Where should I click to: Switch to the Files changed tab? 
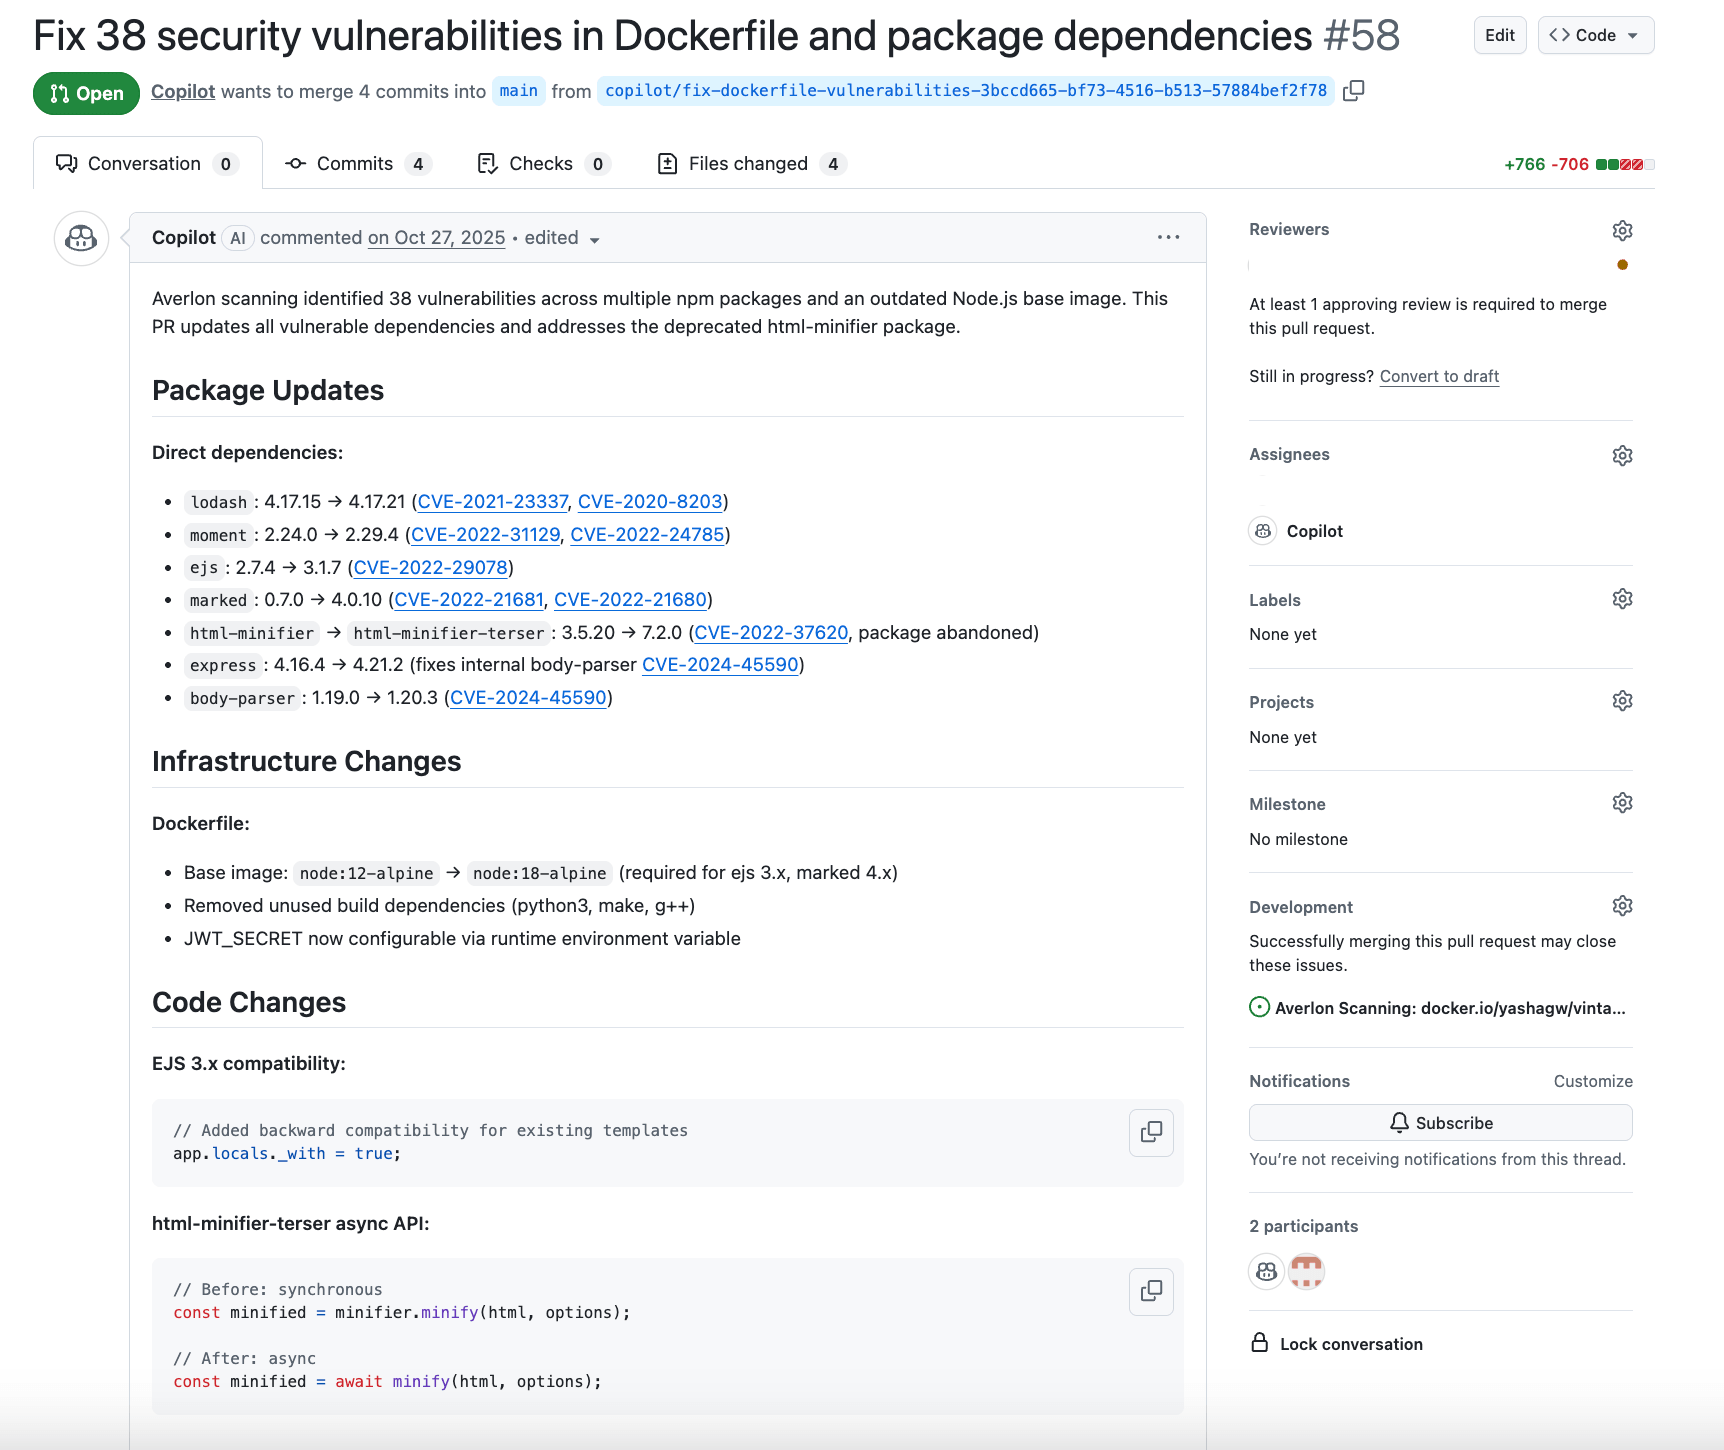coord(748,163)
